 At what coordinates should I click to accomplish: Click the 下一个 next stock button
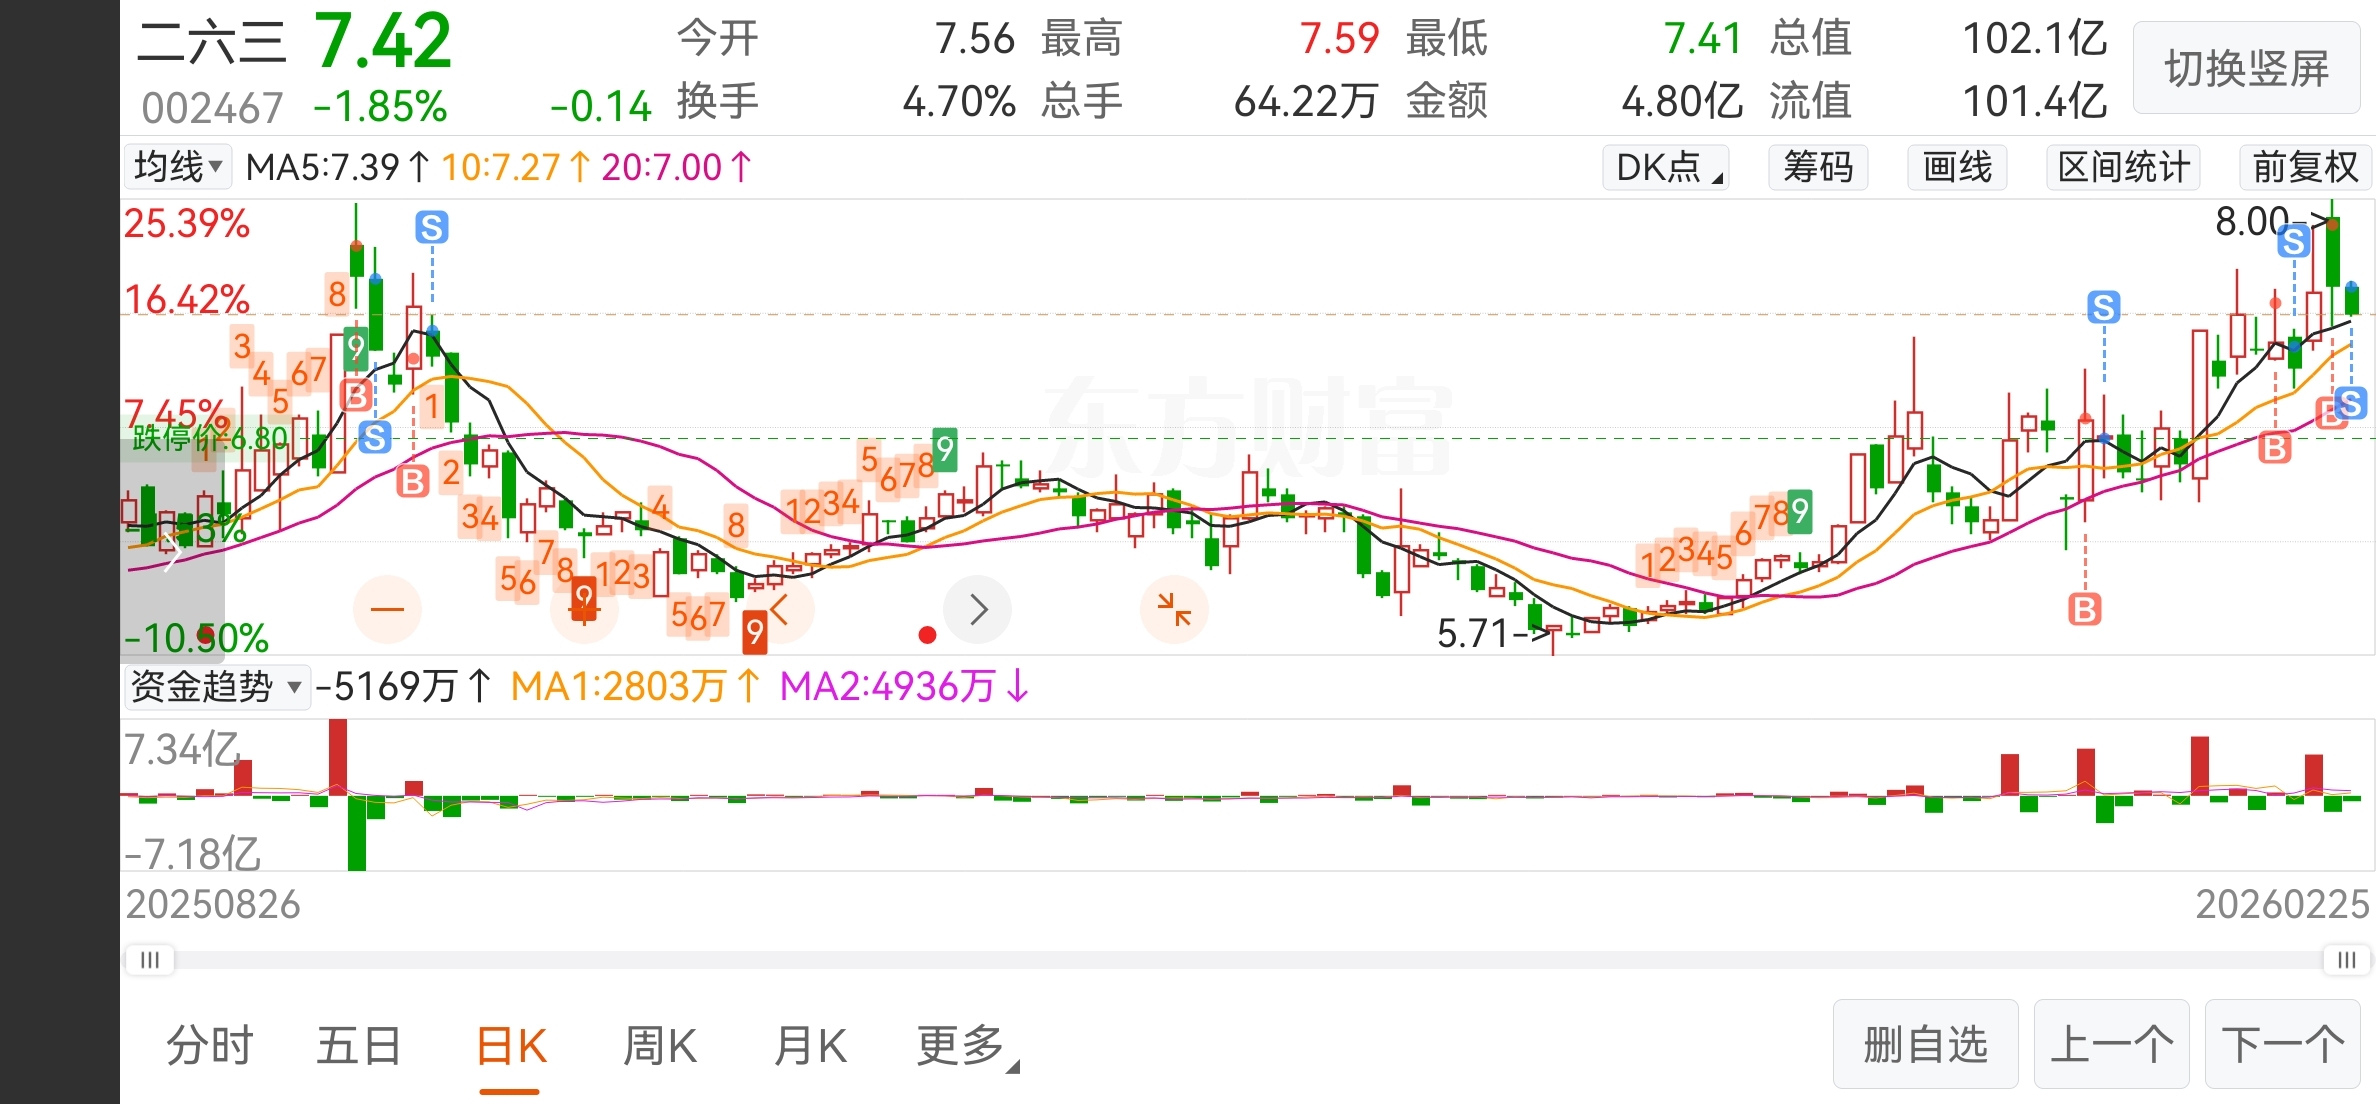[x=2283, y=1045]
